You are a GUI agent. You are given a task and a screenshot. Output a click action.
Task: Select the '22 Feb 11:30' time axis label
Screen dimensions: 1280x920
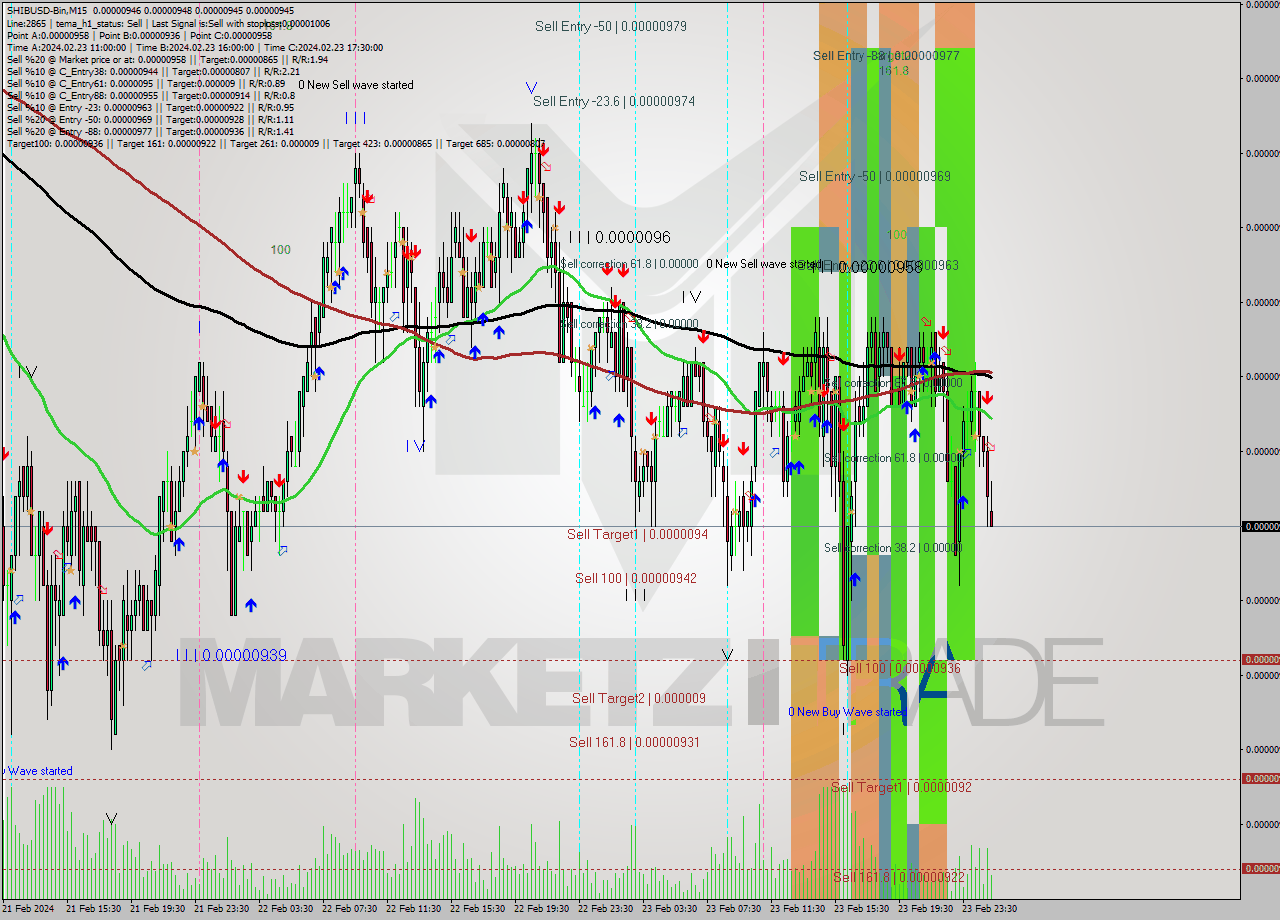414,909
